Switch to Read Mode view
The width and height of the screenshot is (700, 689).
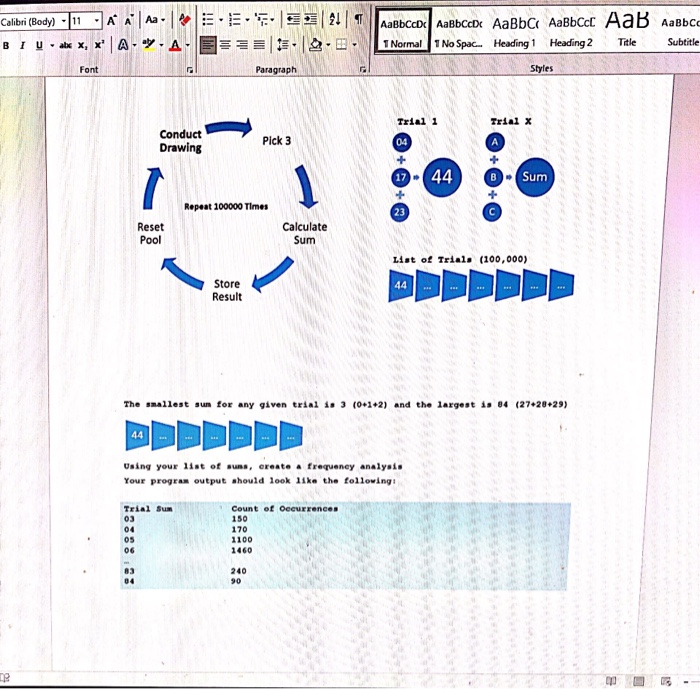tap(611, 681)
